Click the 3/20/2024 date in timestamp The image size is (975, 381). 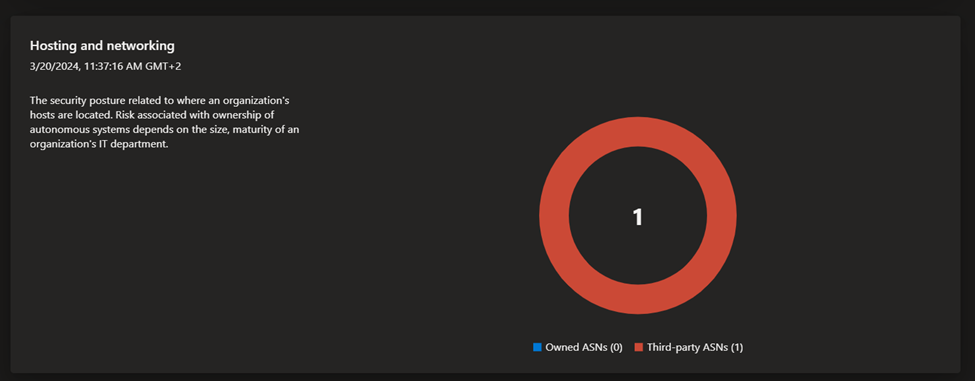(52, 67)
